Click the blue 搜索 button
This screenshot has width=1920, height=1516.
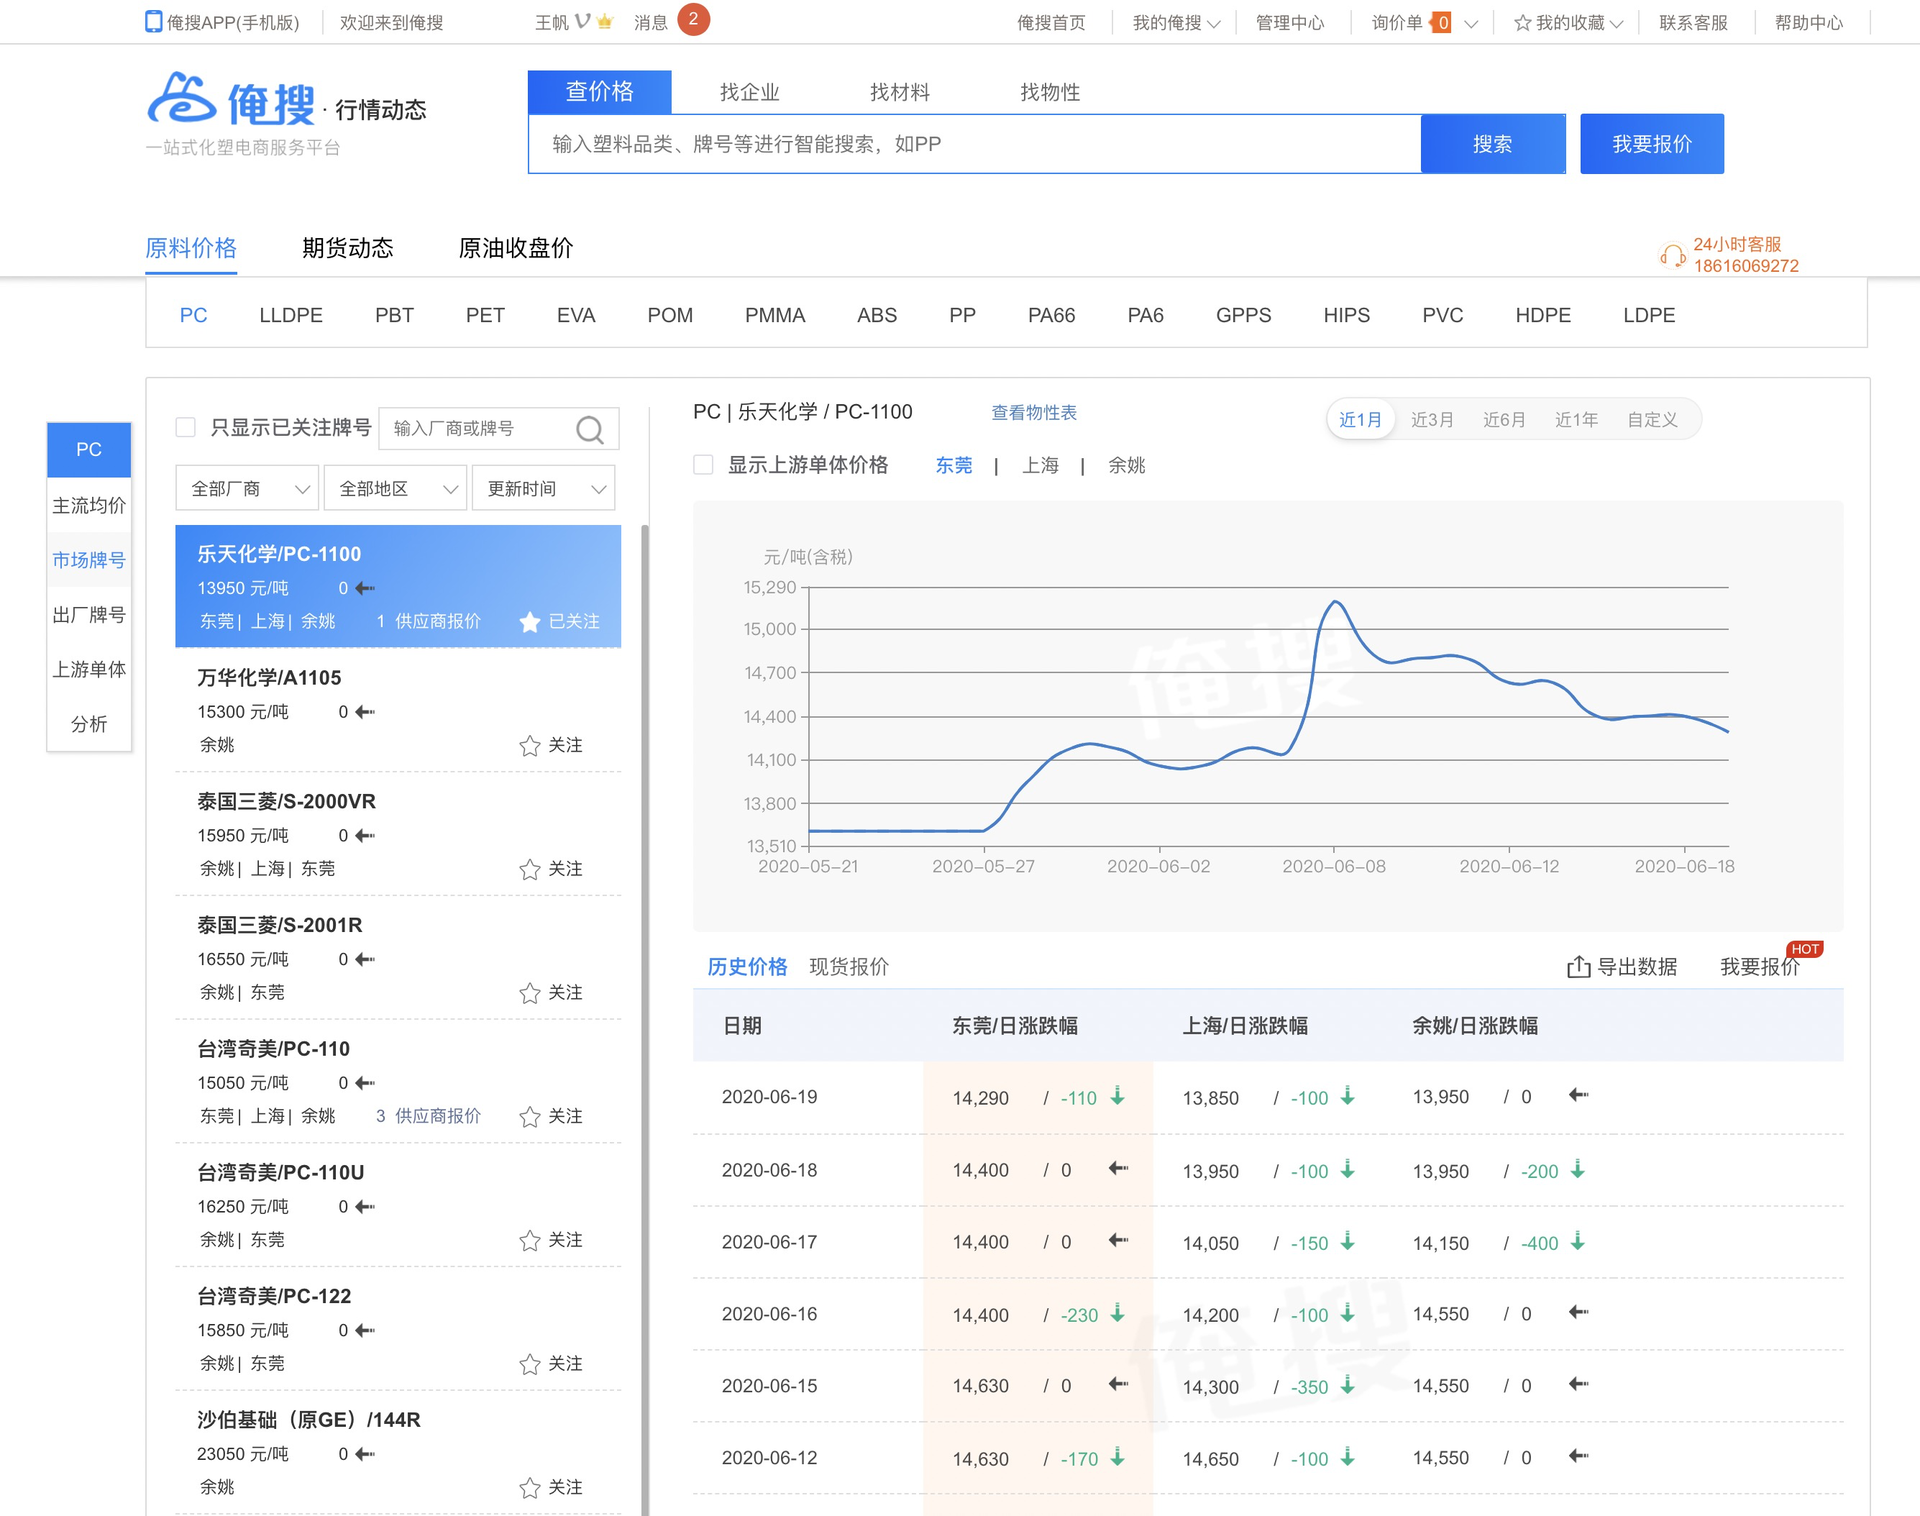[1491, 144]
